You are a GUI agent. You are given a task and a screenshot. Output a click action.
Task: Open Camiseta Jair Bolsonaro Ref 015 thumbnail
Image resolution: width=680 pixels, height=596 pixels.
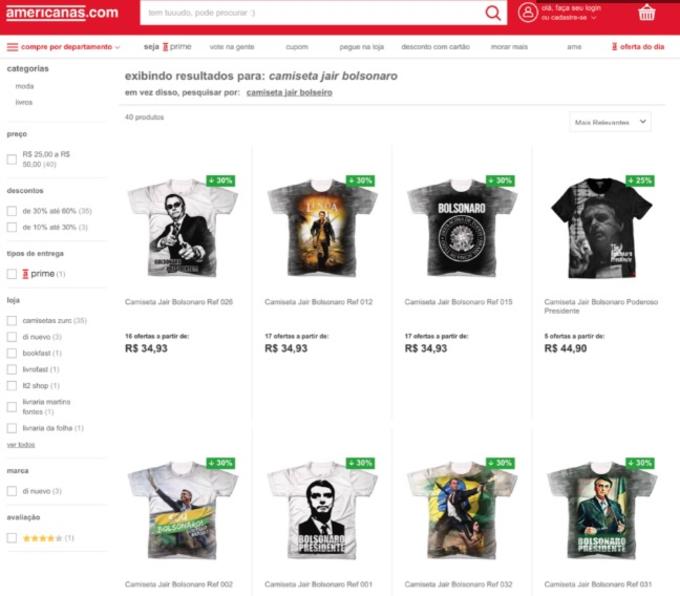pyautogui.click(x=461, y=228)
